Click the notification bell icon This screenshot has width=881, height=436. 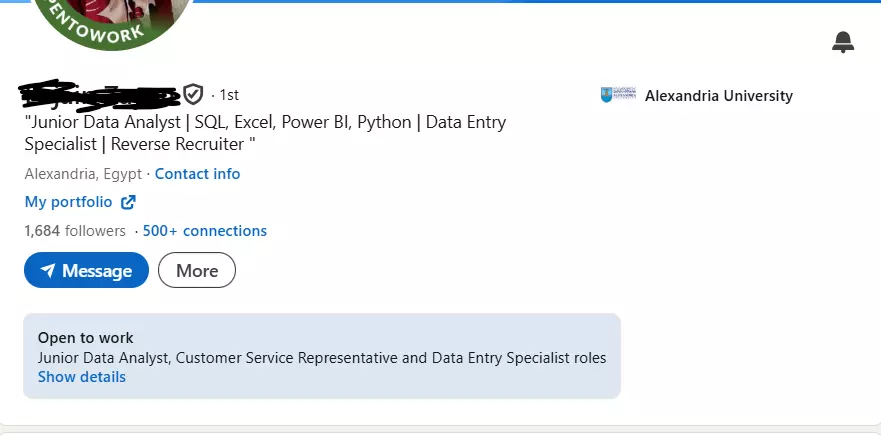(x=843, y=42)
